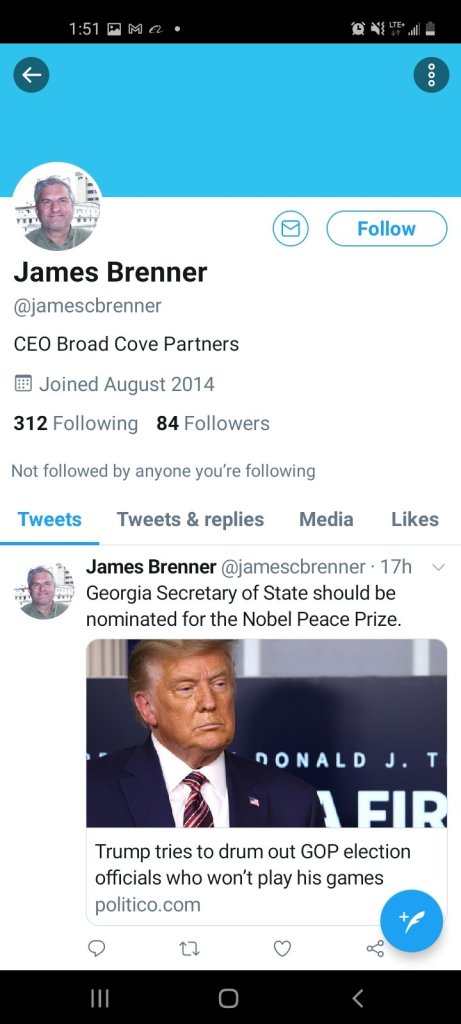The width and height of the screenshot is (461, 1024).
Task: Open James Brenner's large profile photo
Action: [x=57, y=206]
